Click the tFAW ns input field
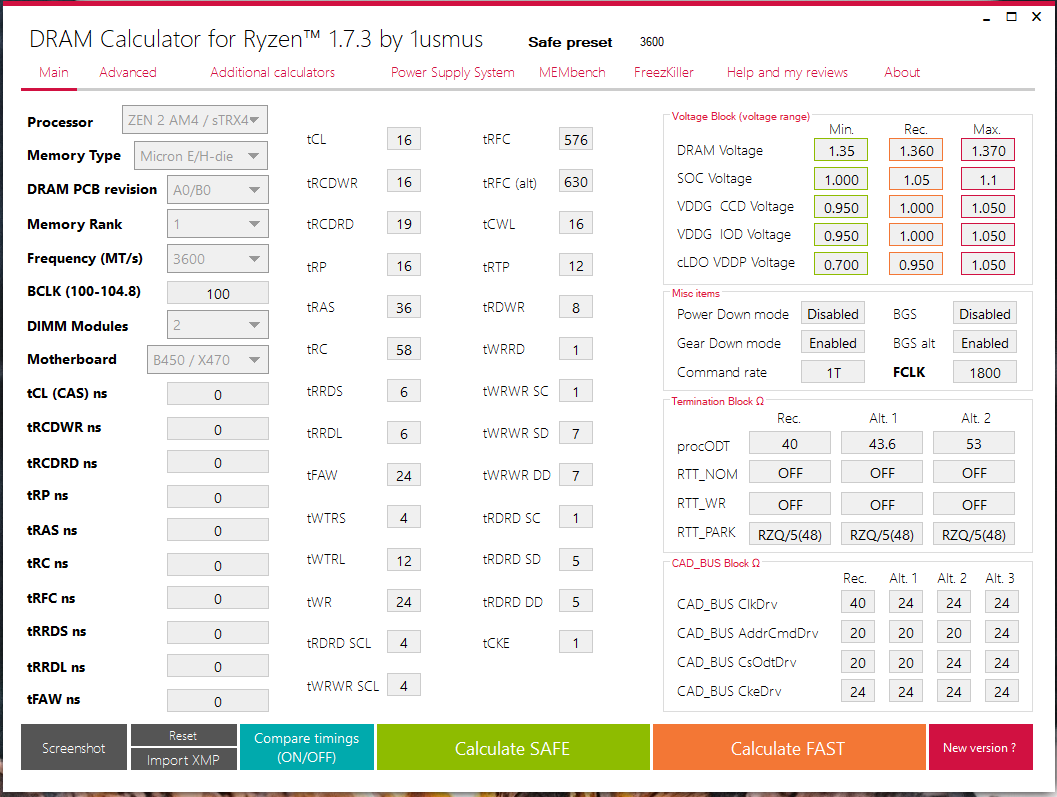1057x797 pixels. tap(218, 701)
